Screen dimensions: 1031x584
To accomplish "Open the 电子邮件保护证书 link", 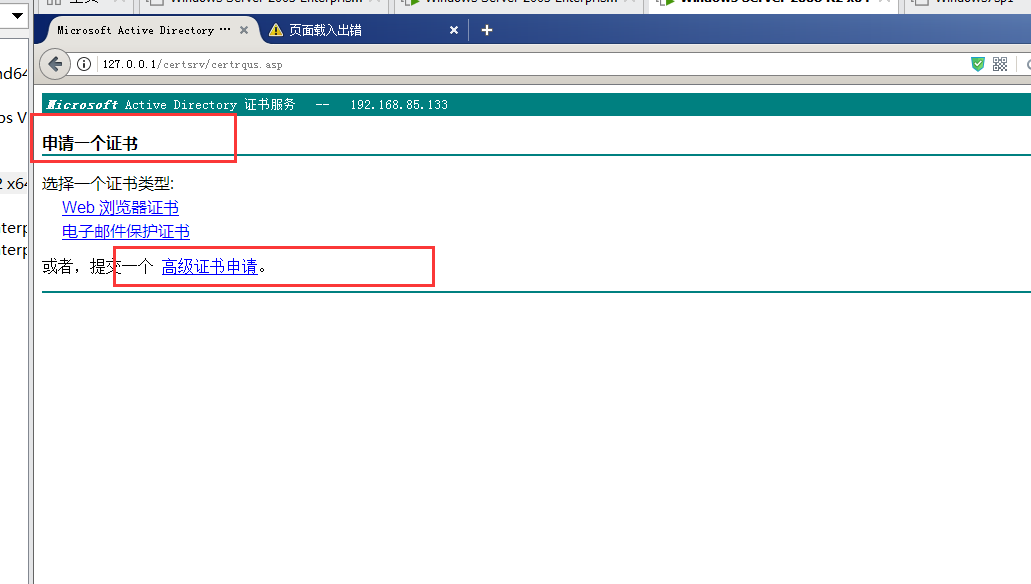I will click(x=125, y=230).
